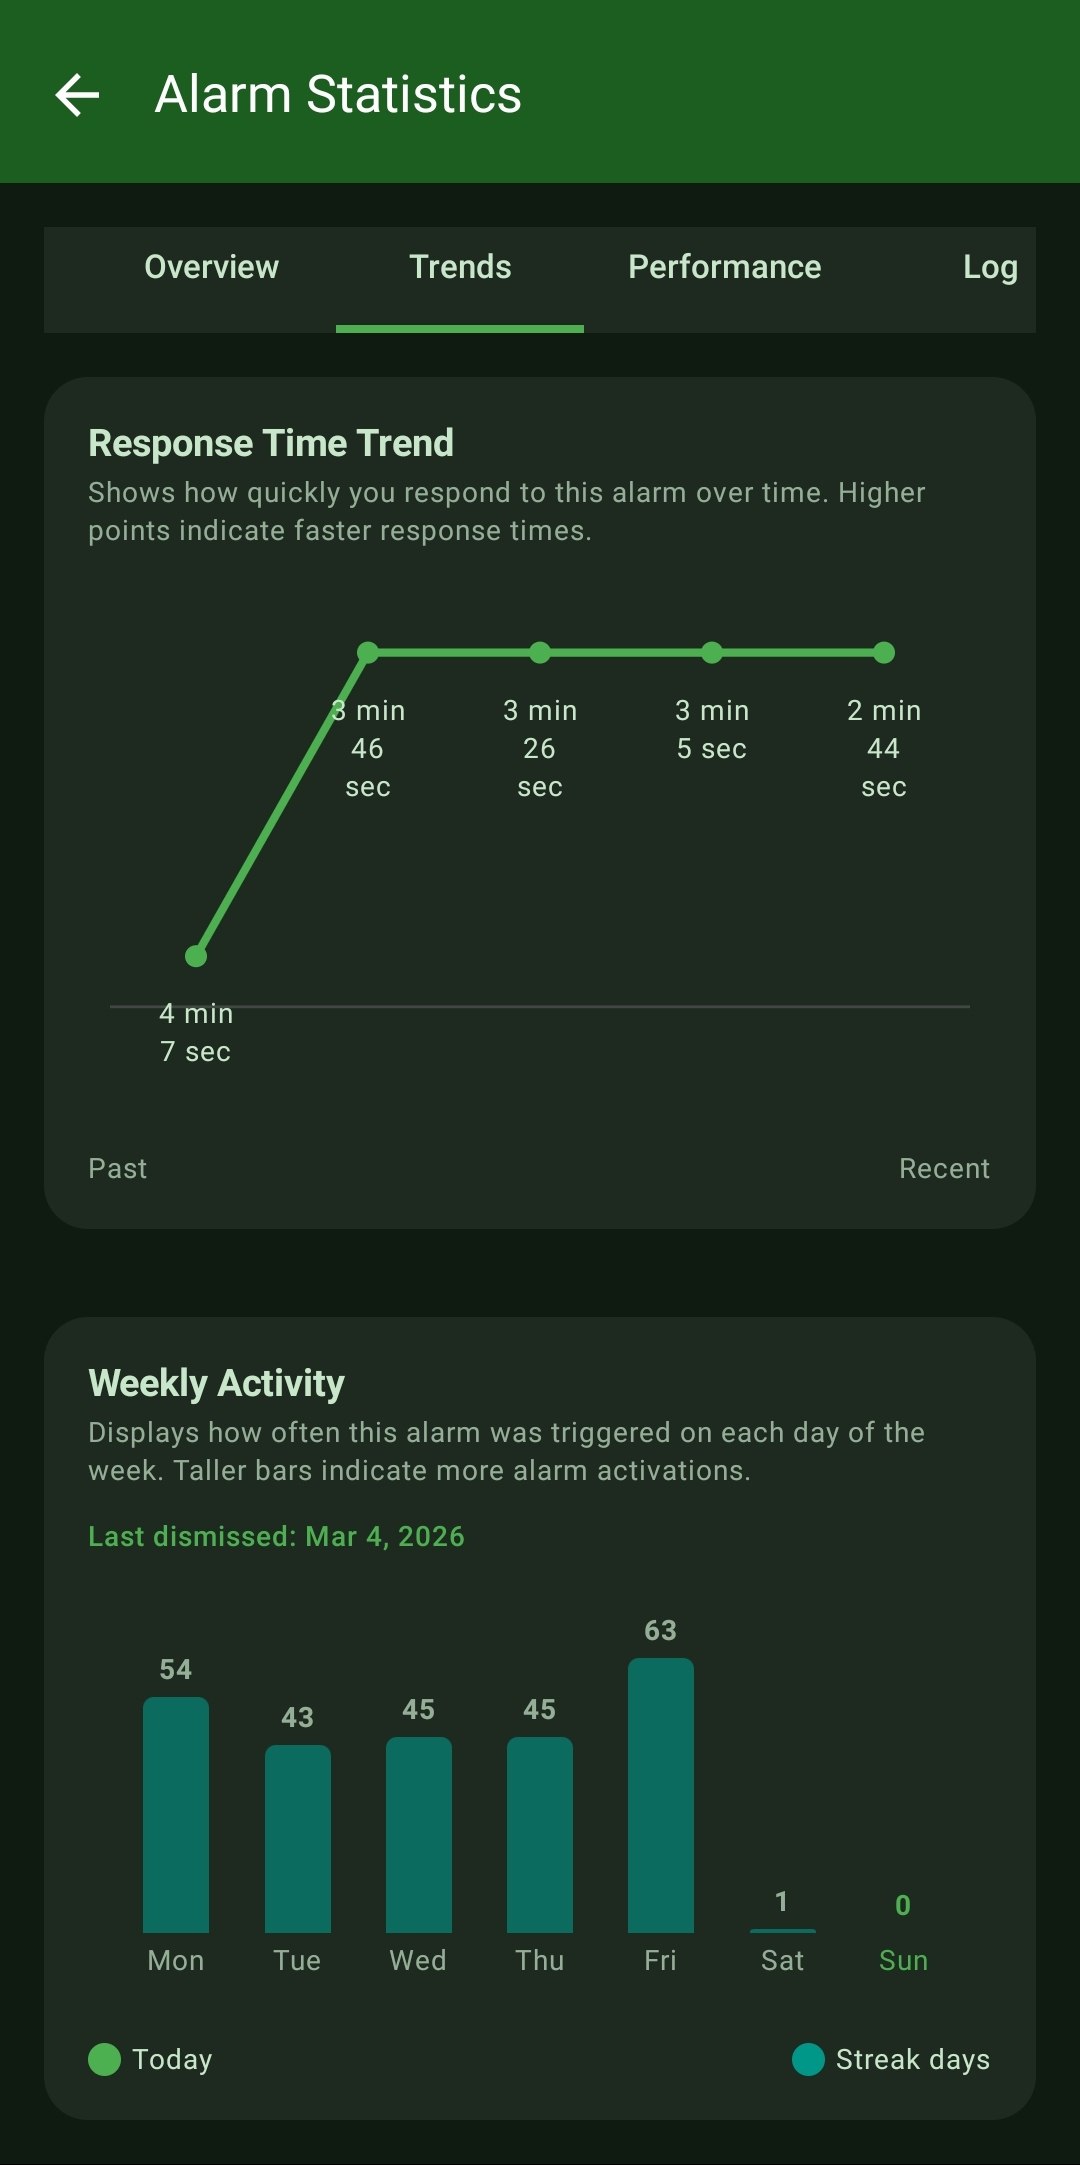
Task: Tap the 3 min 5 sec data point
Action: [712, 653]
